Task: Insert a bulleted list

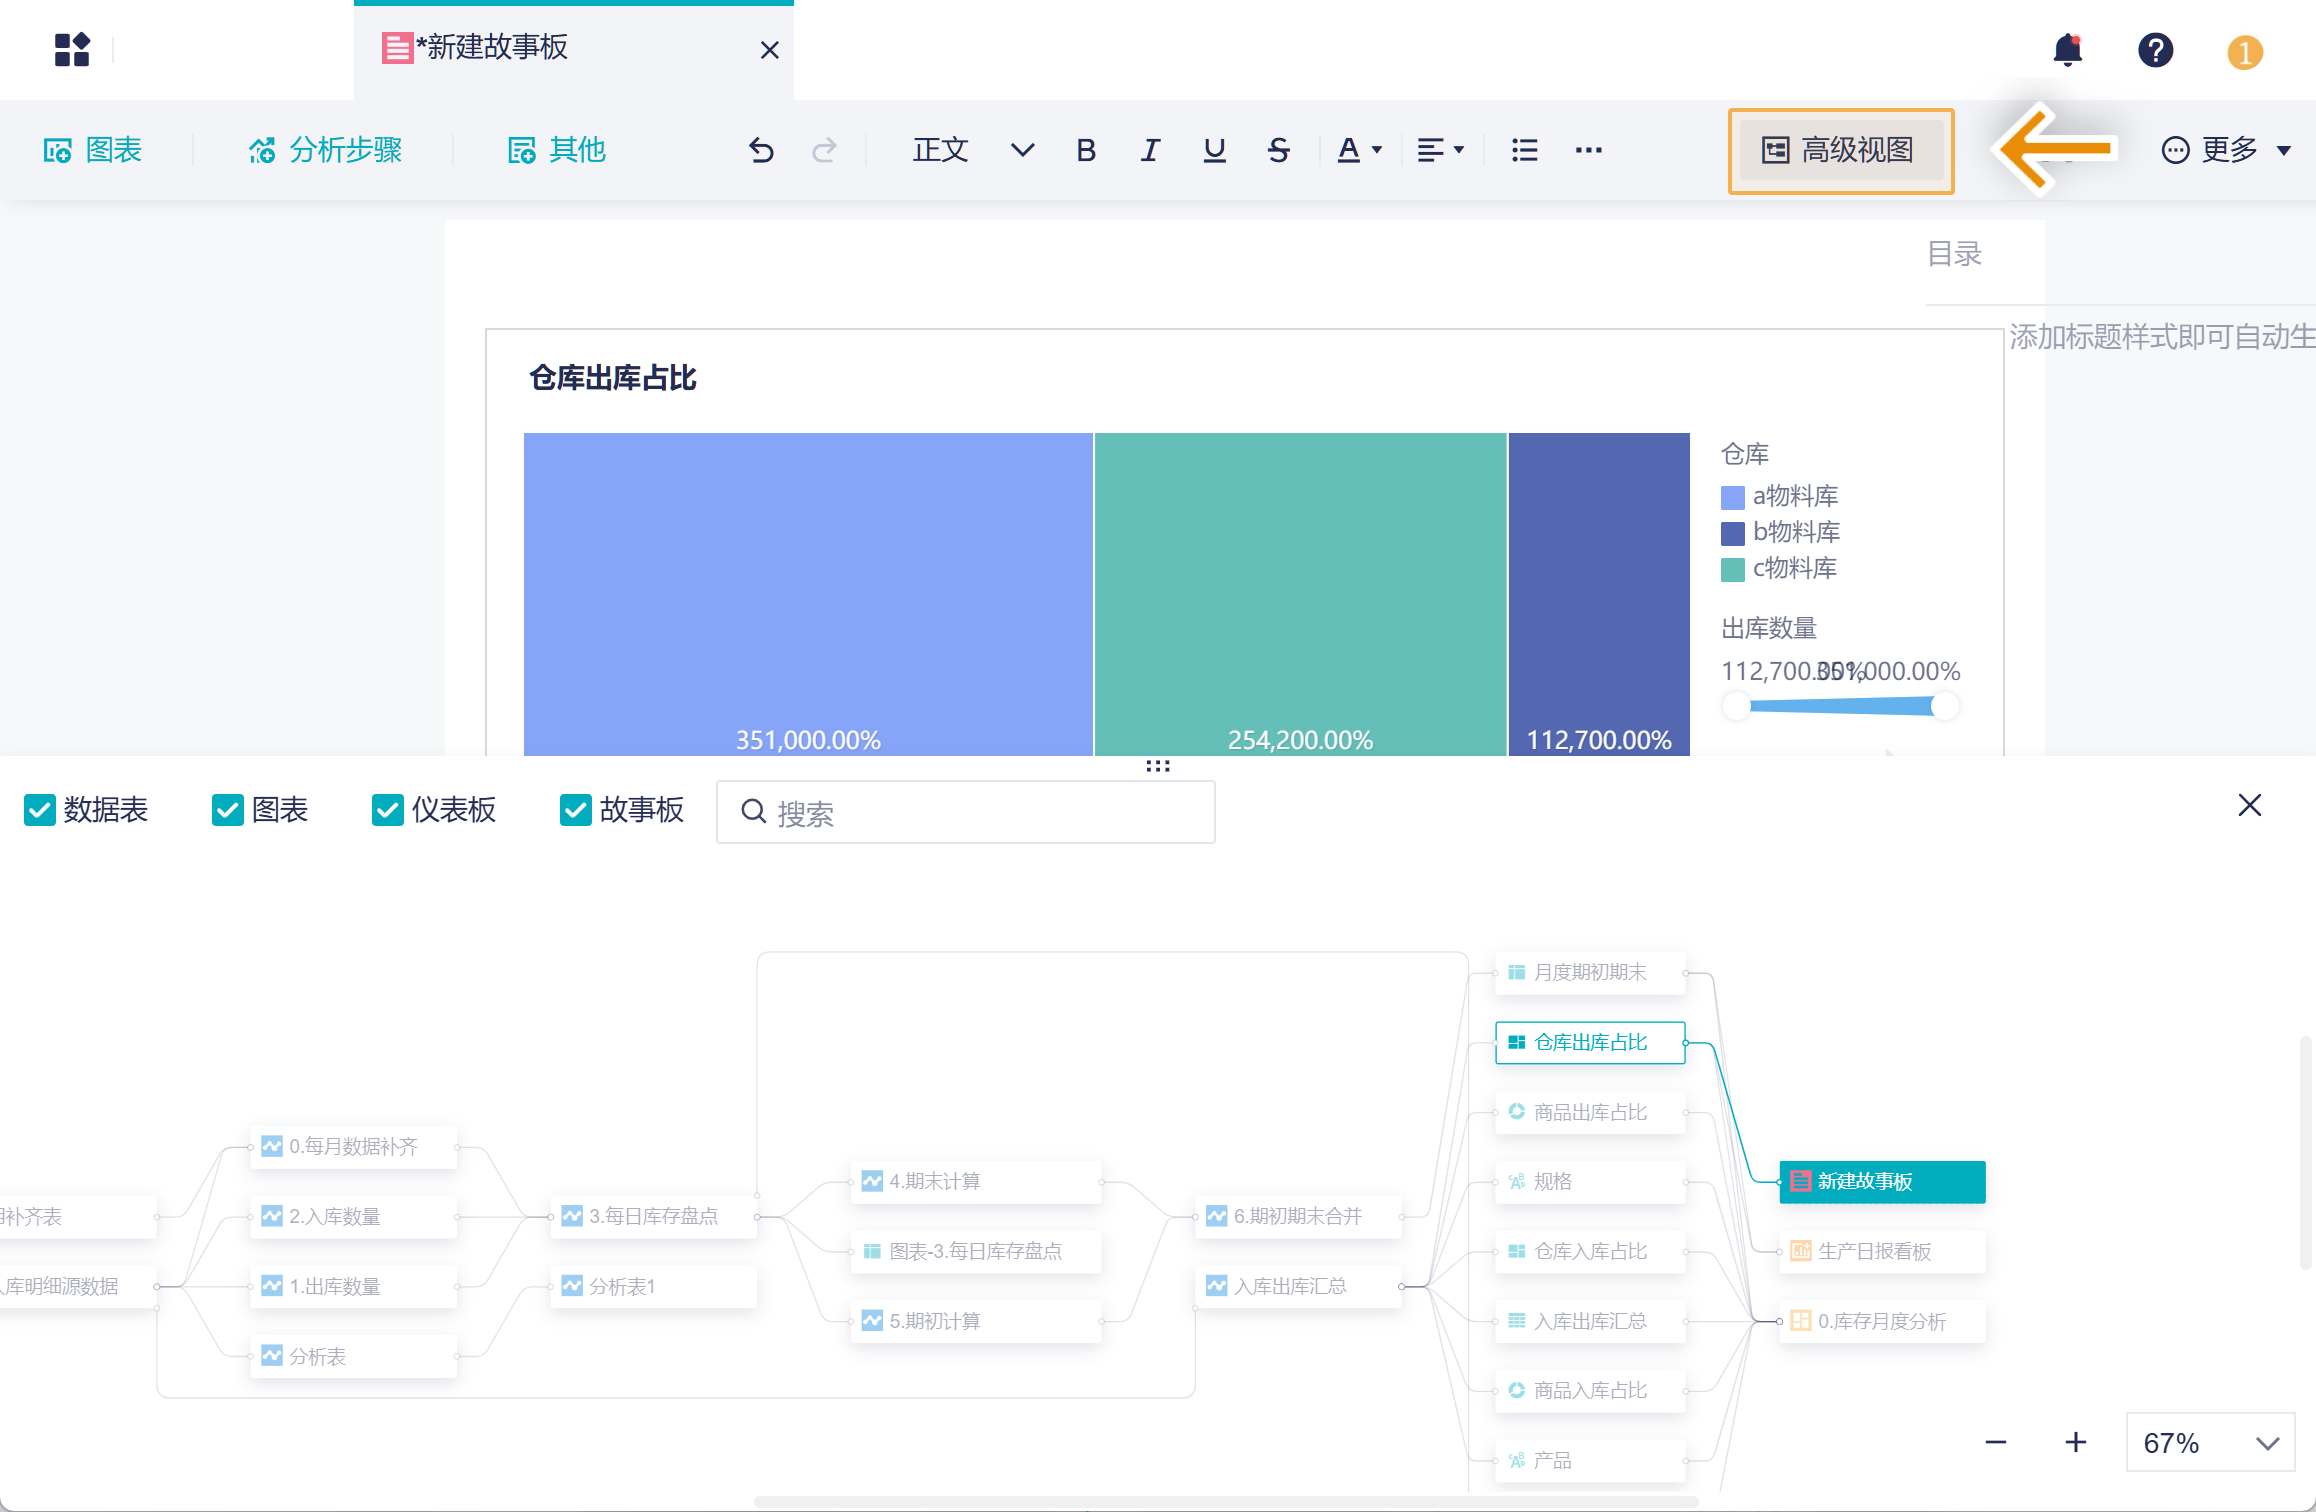Action: point(1524,150)
